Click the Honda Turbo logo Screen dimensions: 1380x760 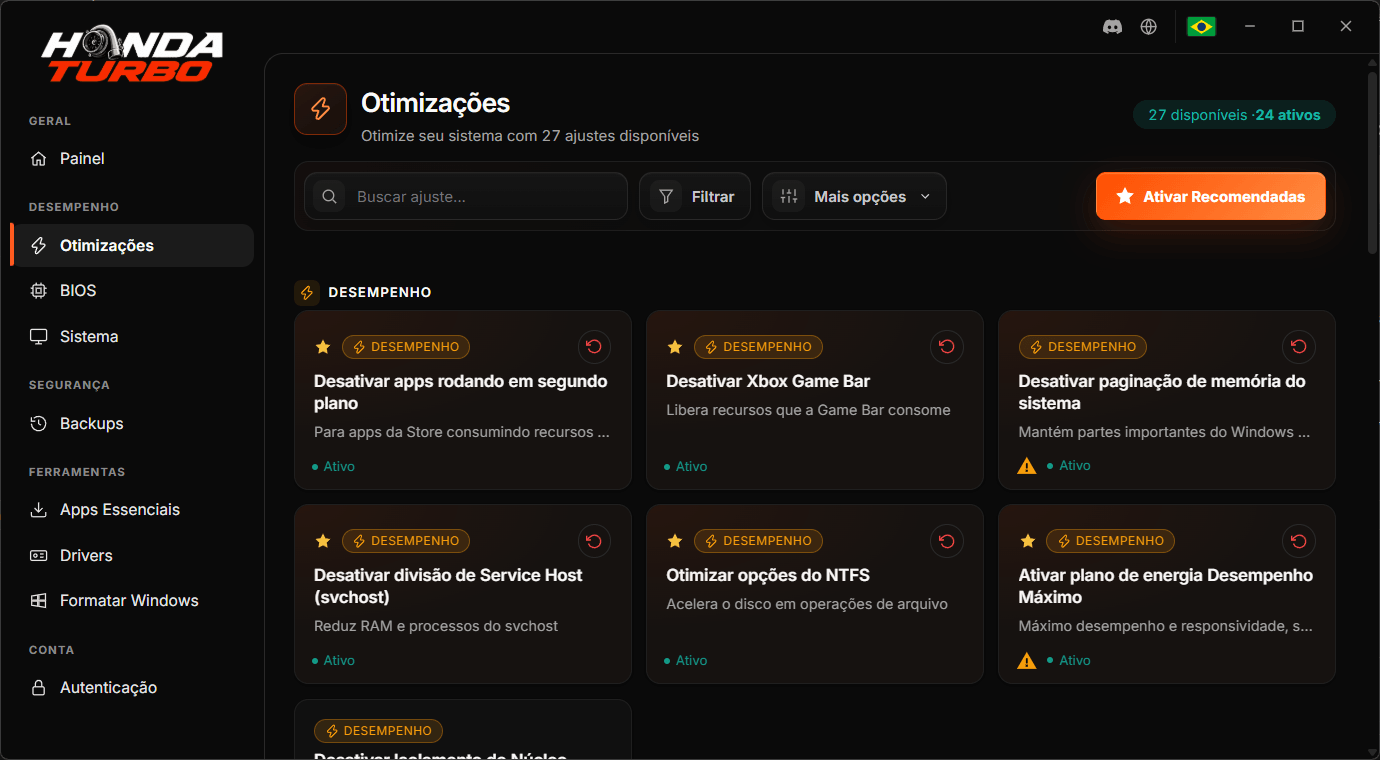click(132, 56)
